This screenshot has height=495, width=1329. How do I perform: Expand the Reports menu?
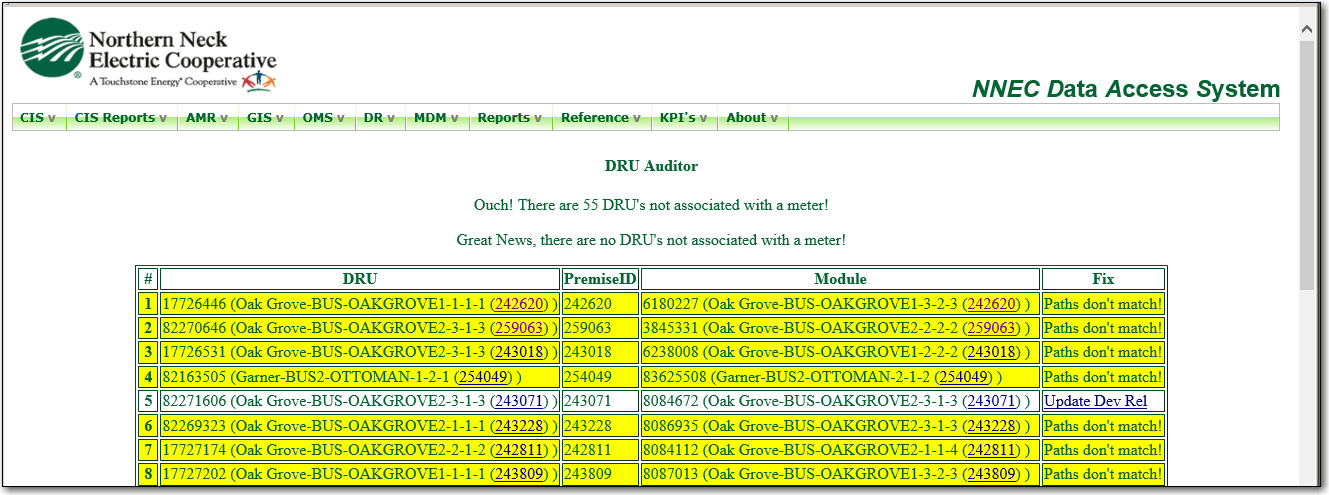[509, 118]
